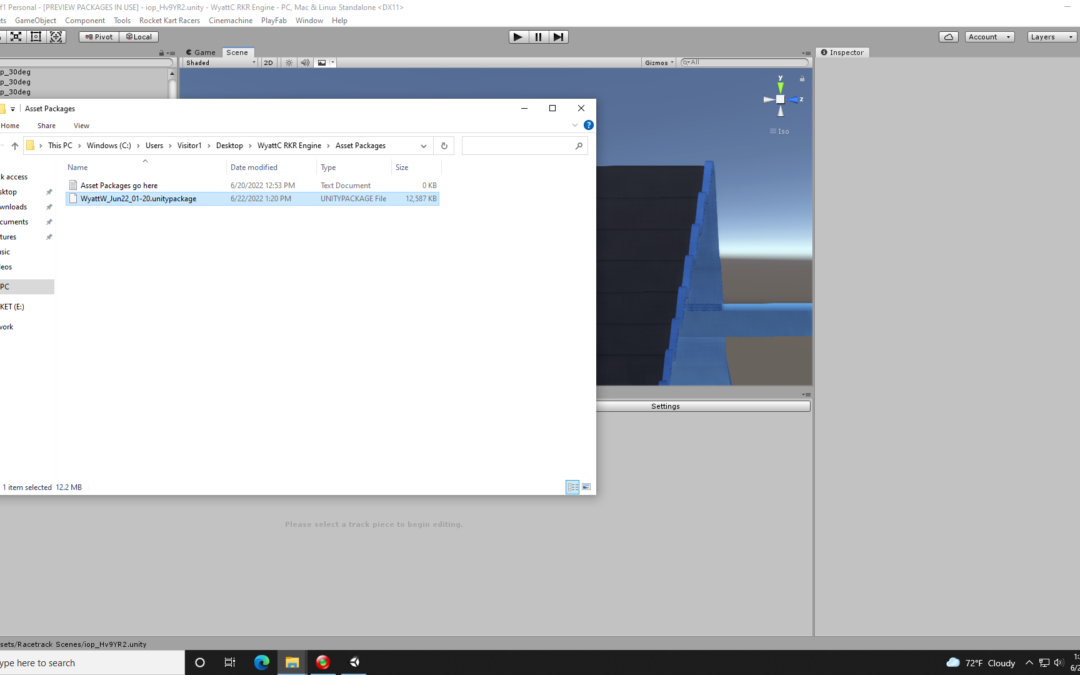This screenshot has height=675, width=1080.
Task: Refresh the Explorer folder view
Action: 444,146
